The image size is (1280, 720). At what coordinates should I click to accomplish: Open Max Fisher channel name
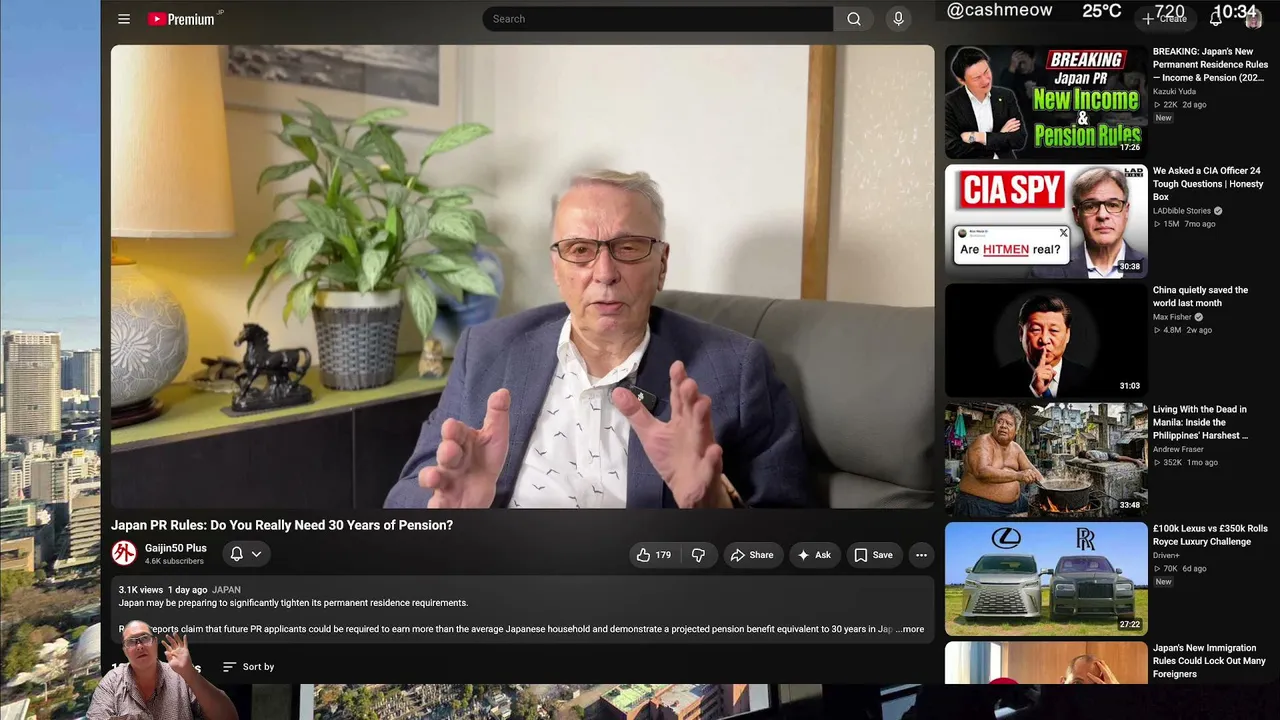[1172, 317]
